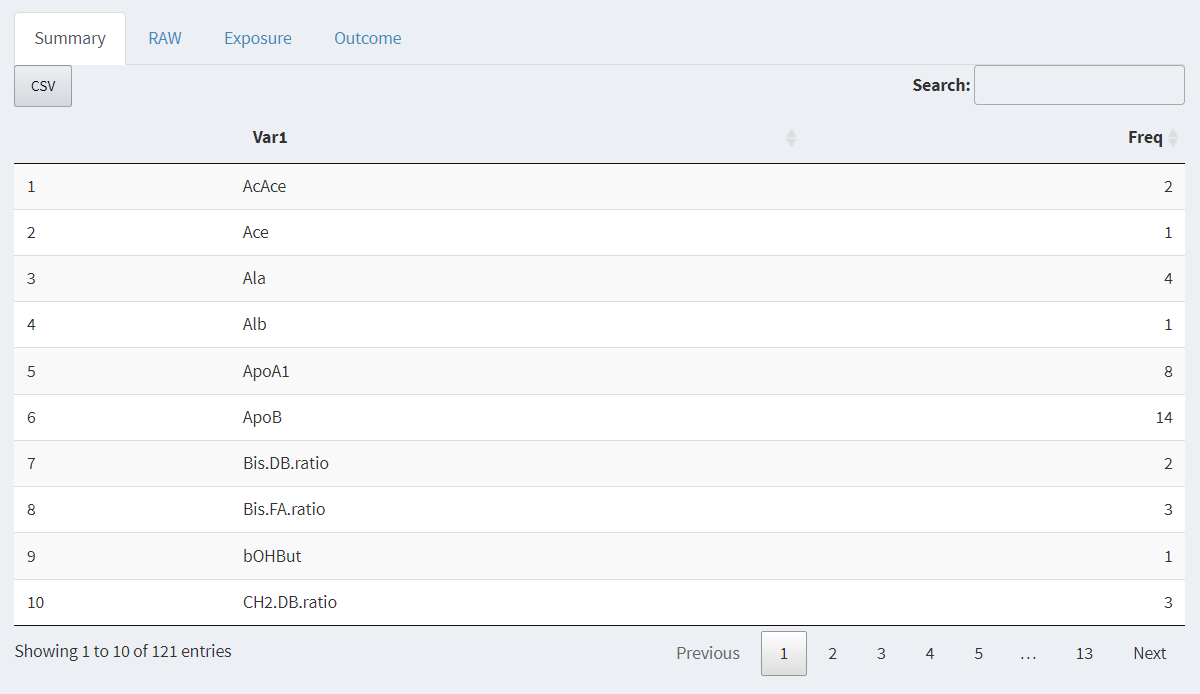1200x694 pixels.
Task: Sort table by Freq column arrows
Action: (x=1173, y=138)
